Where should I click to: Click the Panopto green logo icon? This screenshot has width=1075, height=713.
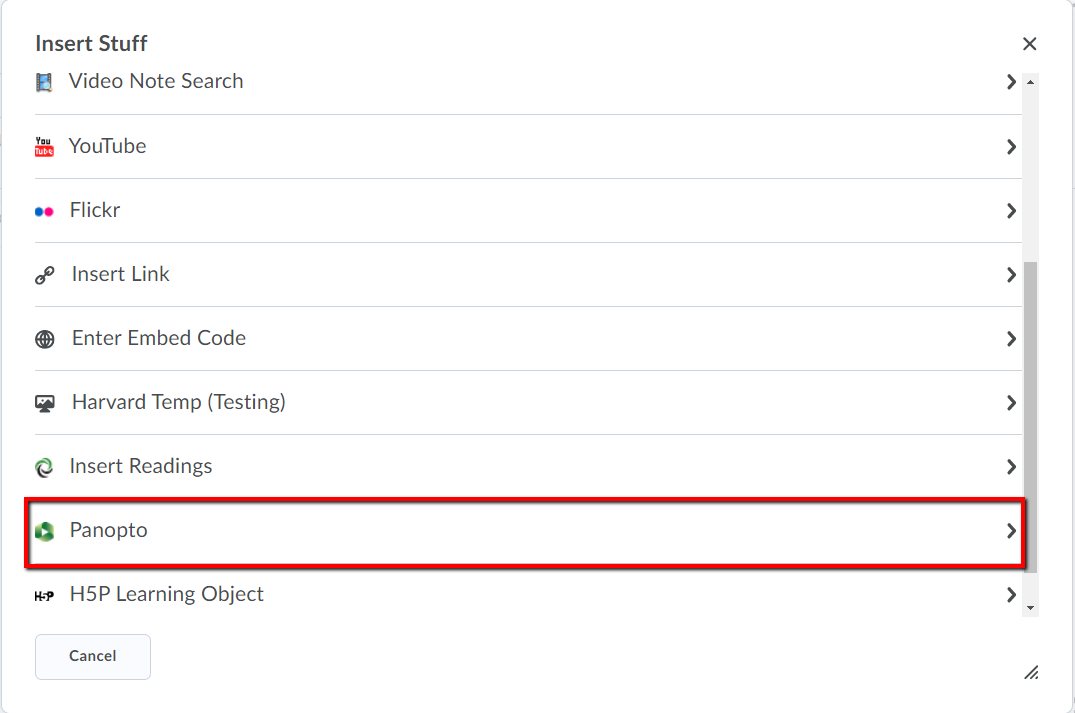45,531
